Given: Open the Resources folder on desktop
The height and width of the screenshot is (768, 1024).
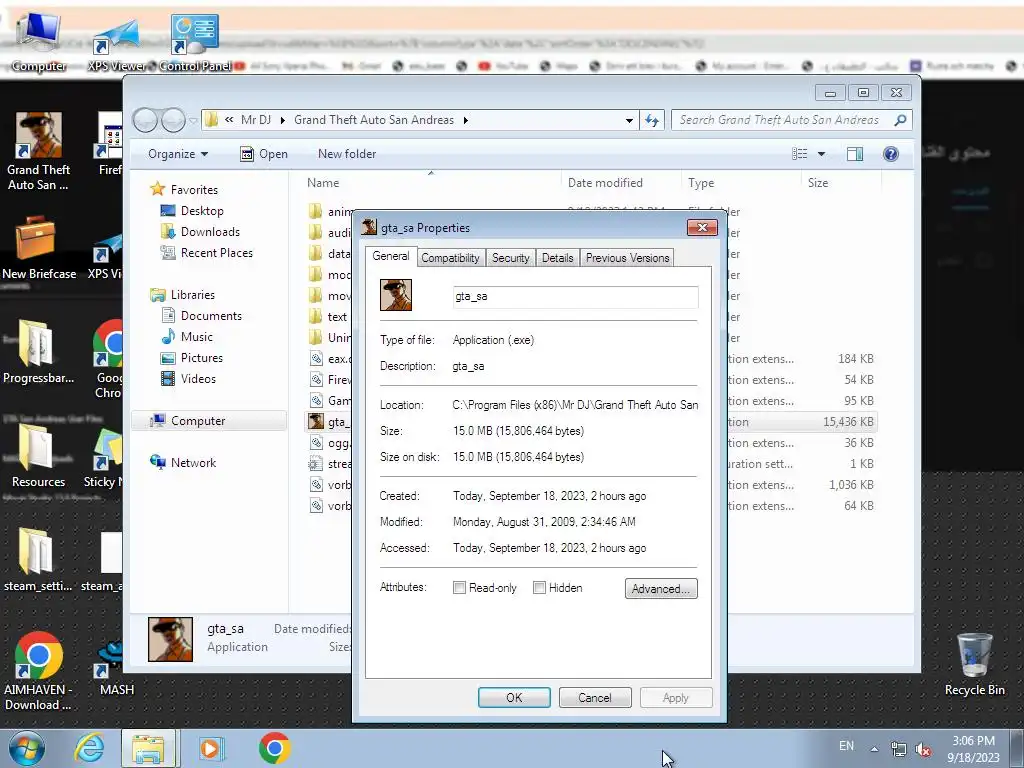Looking at the screenshot, I should pyautogui.click(x=38, y=456).
